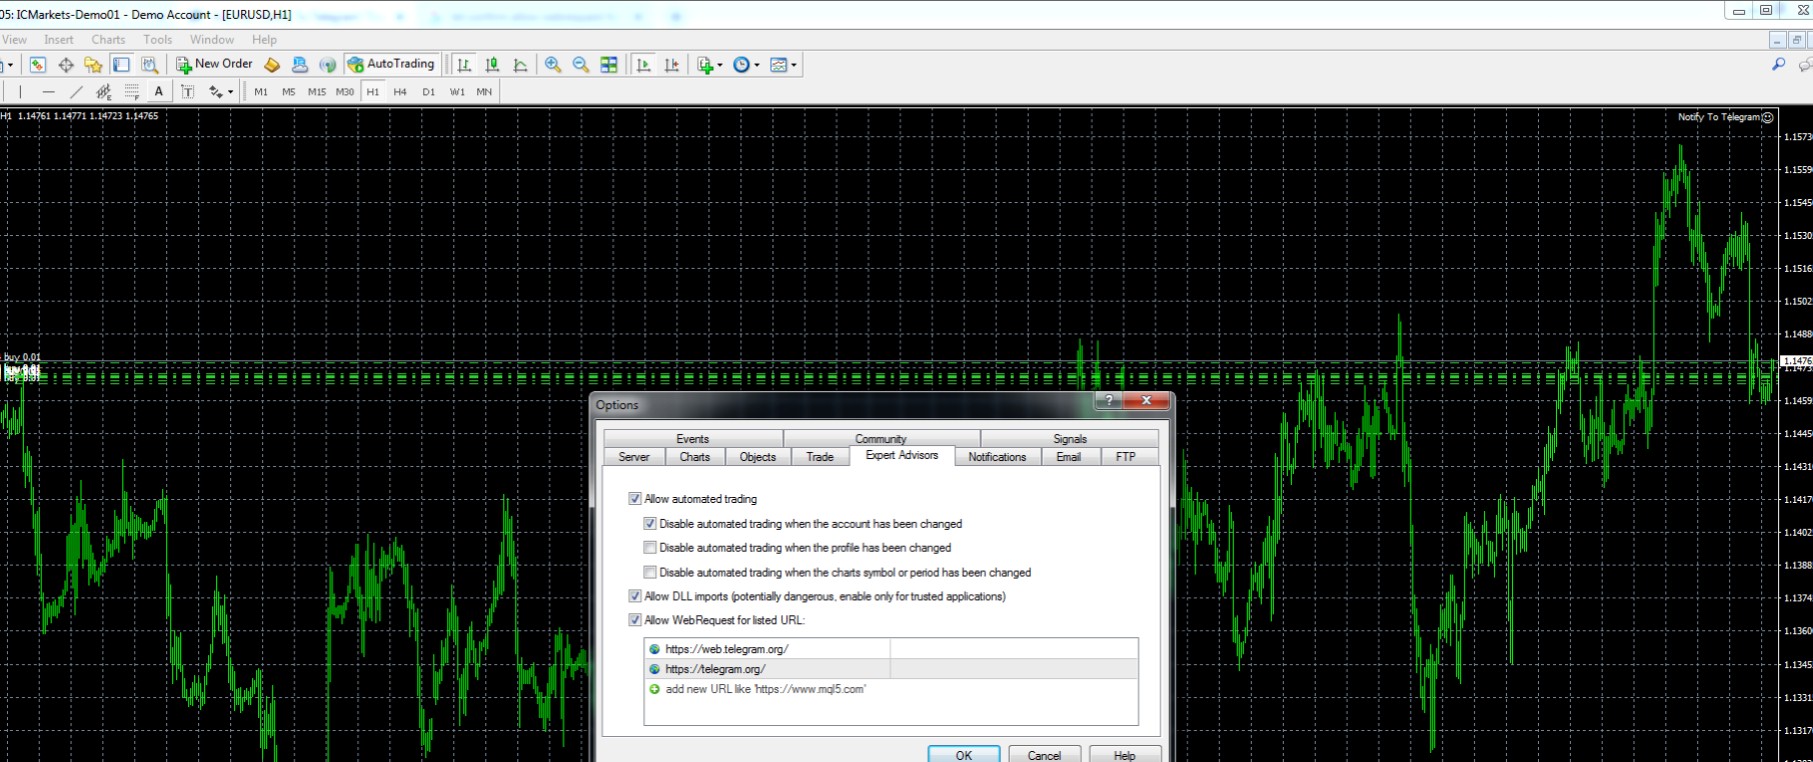Toggle the AutoTrading button
1813x762 pixels.
point(391,64)
